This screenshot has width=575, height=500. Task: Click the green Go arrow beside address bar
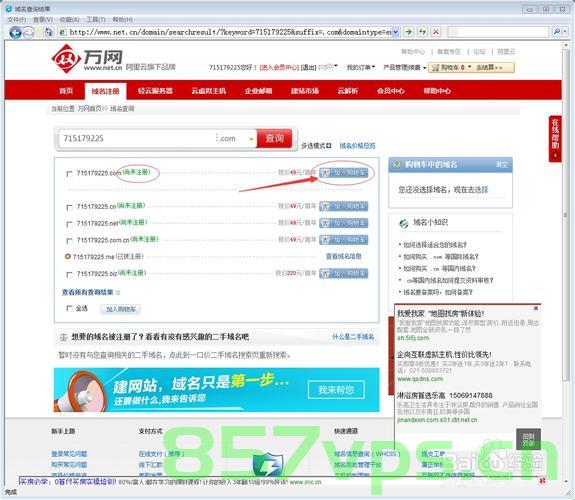(408, 32)
